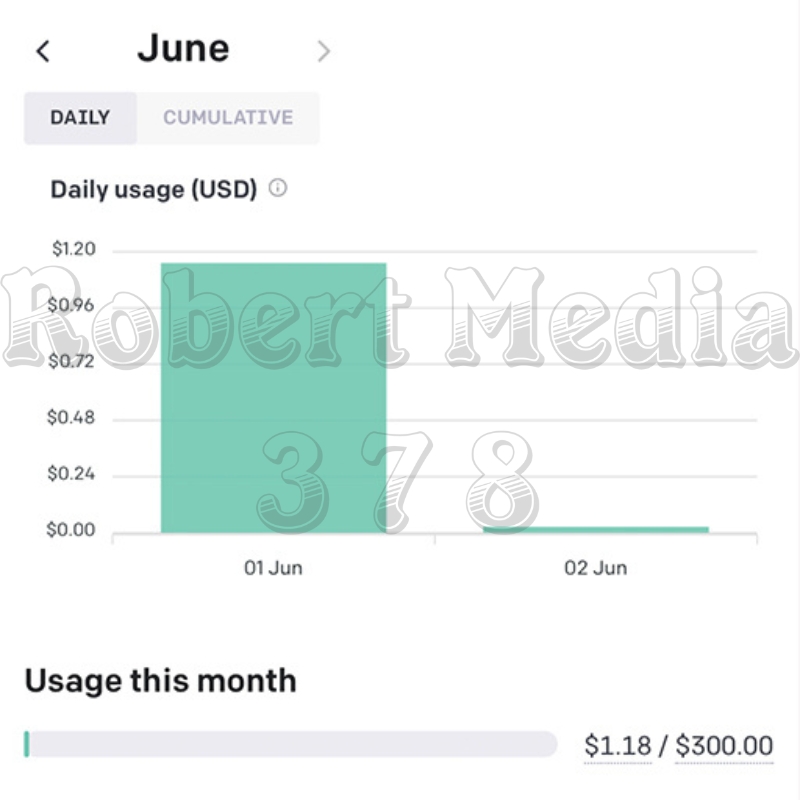The width and height of the screenshot is (800, 800).
Task: Click the $1.20 axis label
Action: (73, 249)
